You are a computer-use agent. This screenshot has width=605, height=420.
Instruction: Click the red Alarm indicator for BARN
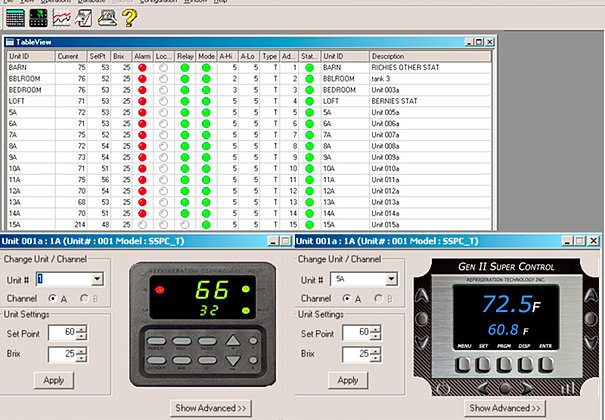[x=142, y=68]
